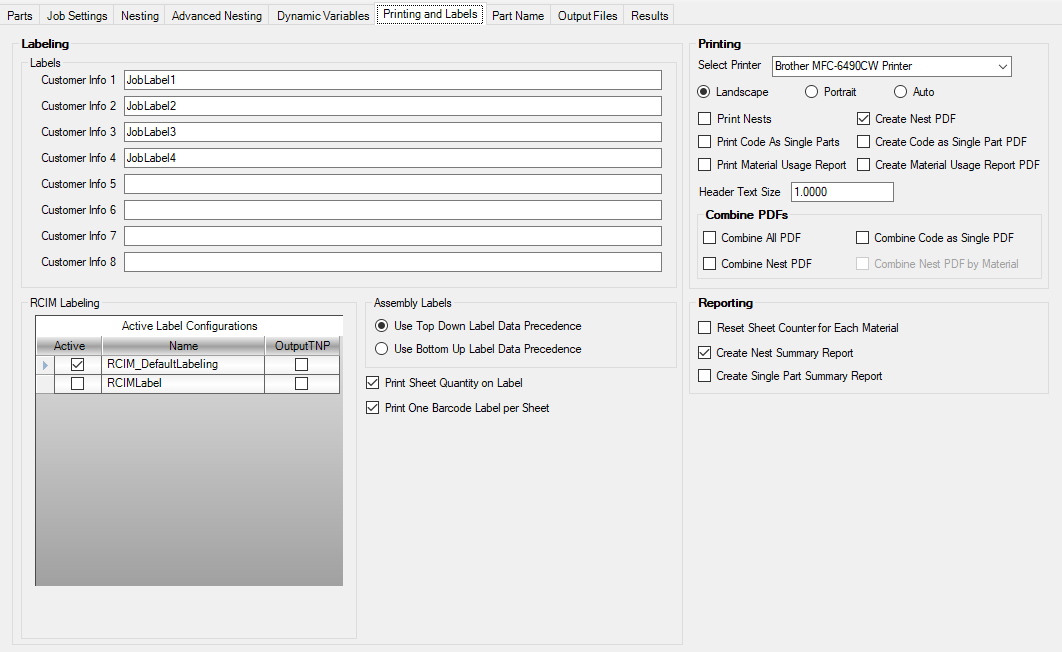Open the Advanced Nesting tab

pyautogui.click(x=216, y=16)
